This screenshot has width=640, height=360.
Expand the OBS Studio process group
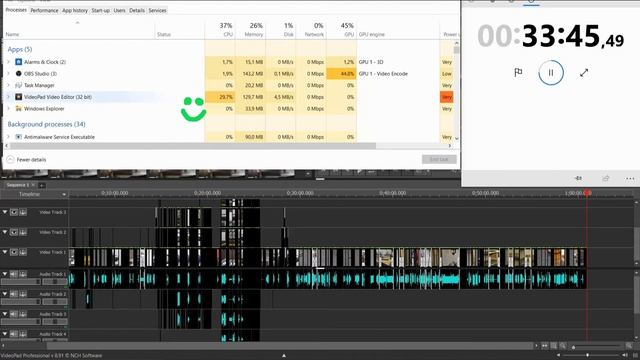(x=8, y=73)
